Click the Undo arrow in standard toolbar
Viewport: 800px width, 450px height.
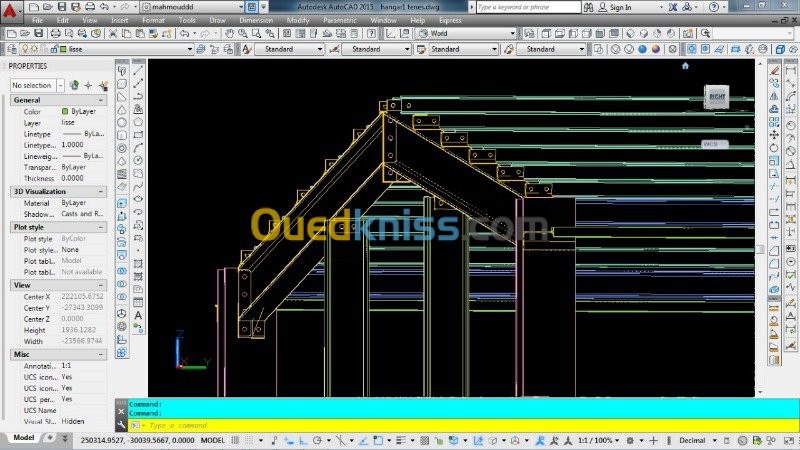[185, 34]
